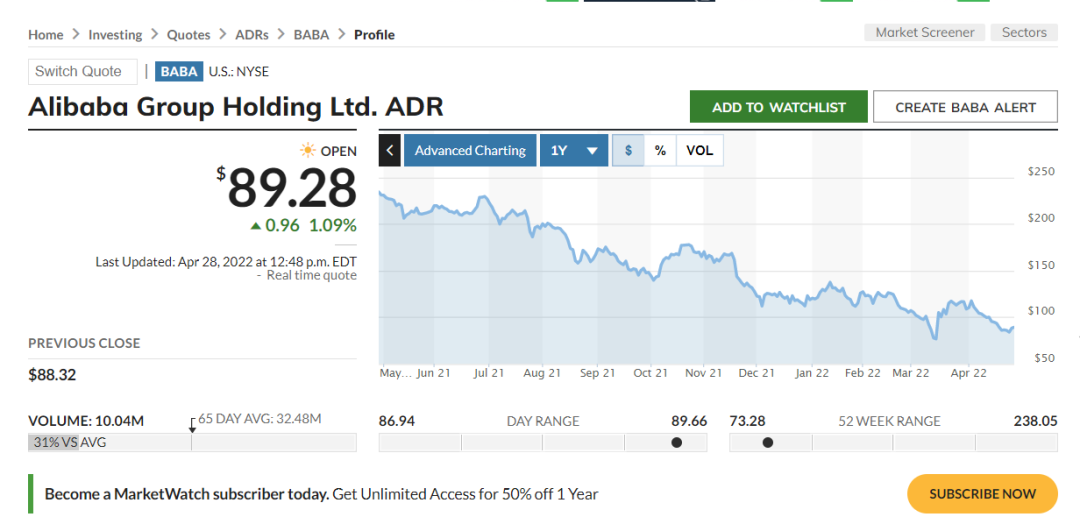Screen dimensions: 1080x517
Task: Click CREATE BABA ALERT button
Action: 965,107
